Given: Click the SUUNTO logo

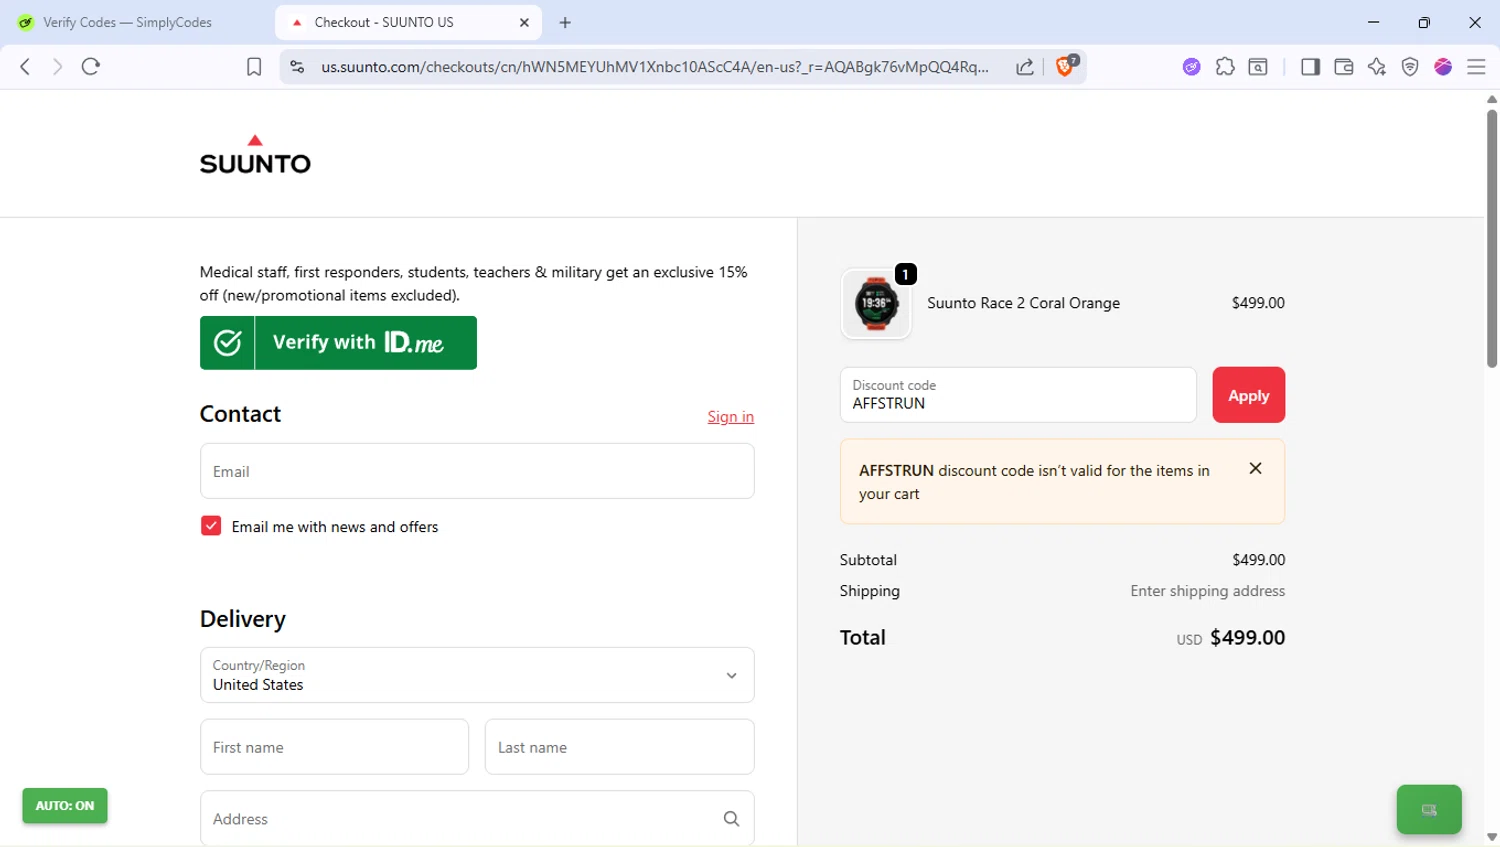Looking at the screenshot, I should tap(255, 154).
